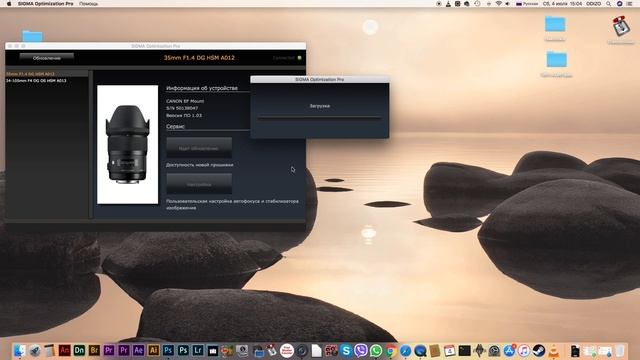Viewport: 640px width, 360px height.
Task: Open Calendar from the dock
Action: (x=449, y=350)
